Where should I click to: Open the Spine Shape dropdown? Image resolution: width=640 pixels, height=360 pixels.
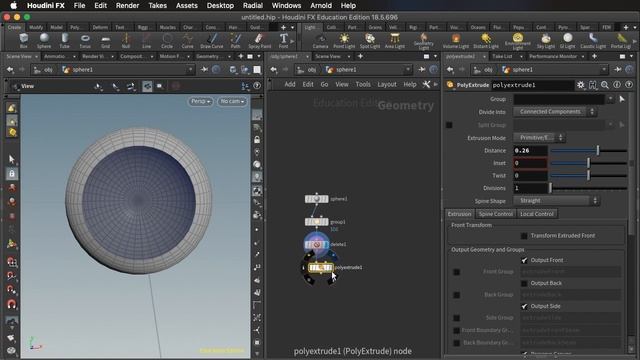[x=556, y=200]
